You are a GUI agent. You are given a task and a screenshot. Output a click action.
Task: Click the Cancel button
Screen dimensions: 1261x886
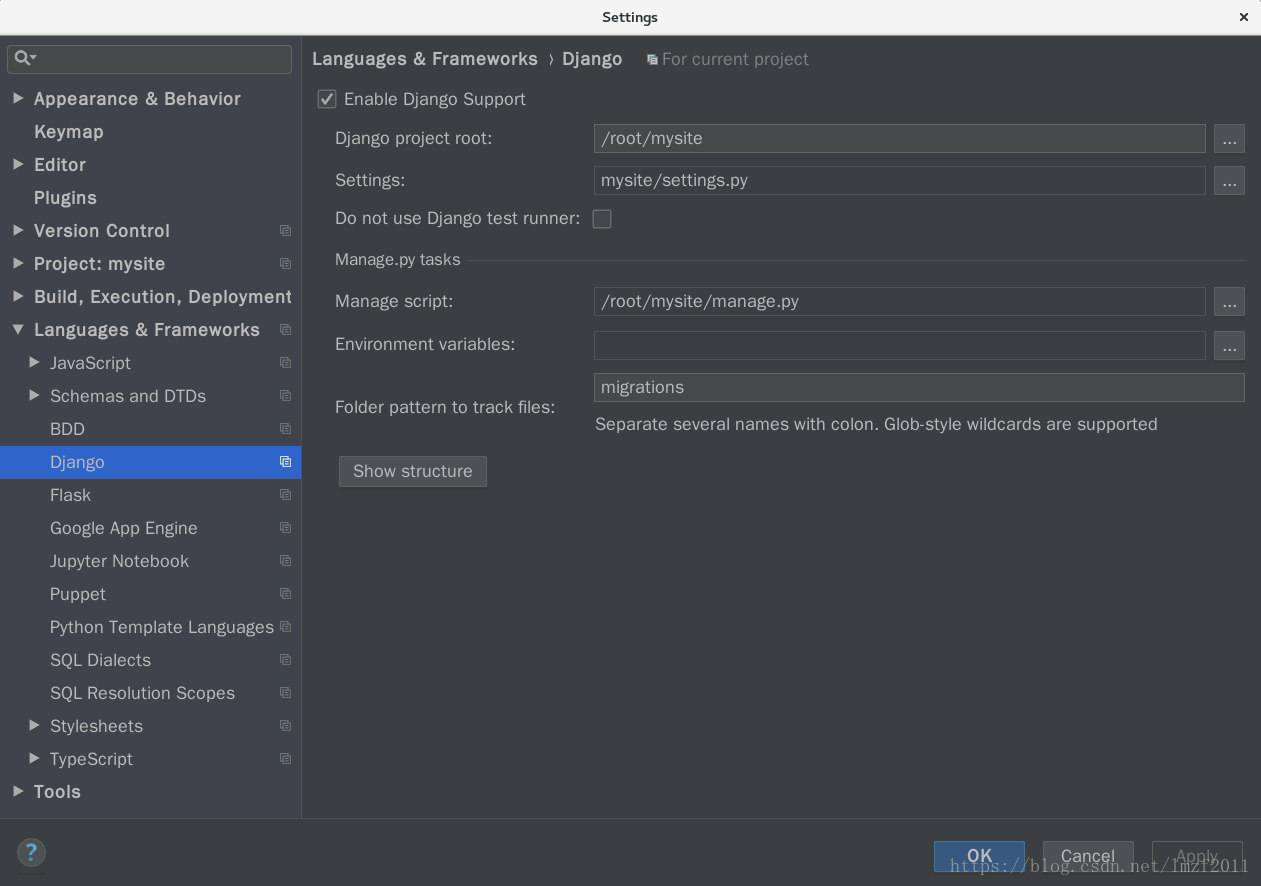(1088, 856)
